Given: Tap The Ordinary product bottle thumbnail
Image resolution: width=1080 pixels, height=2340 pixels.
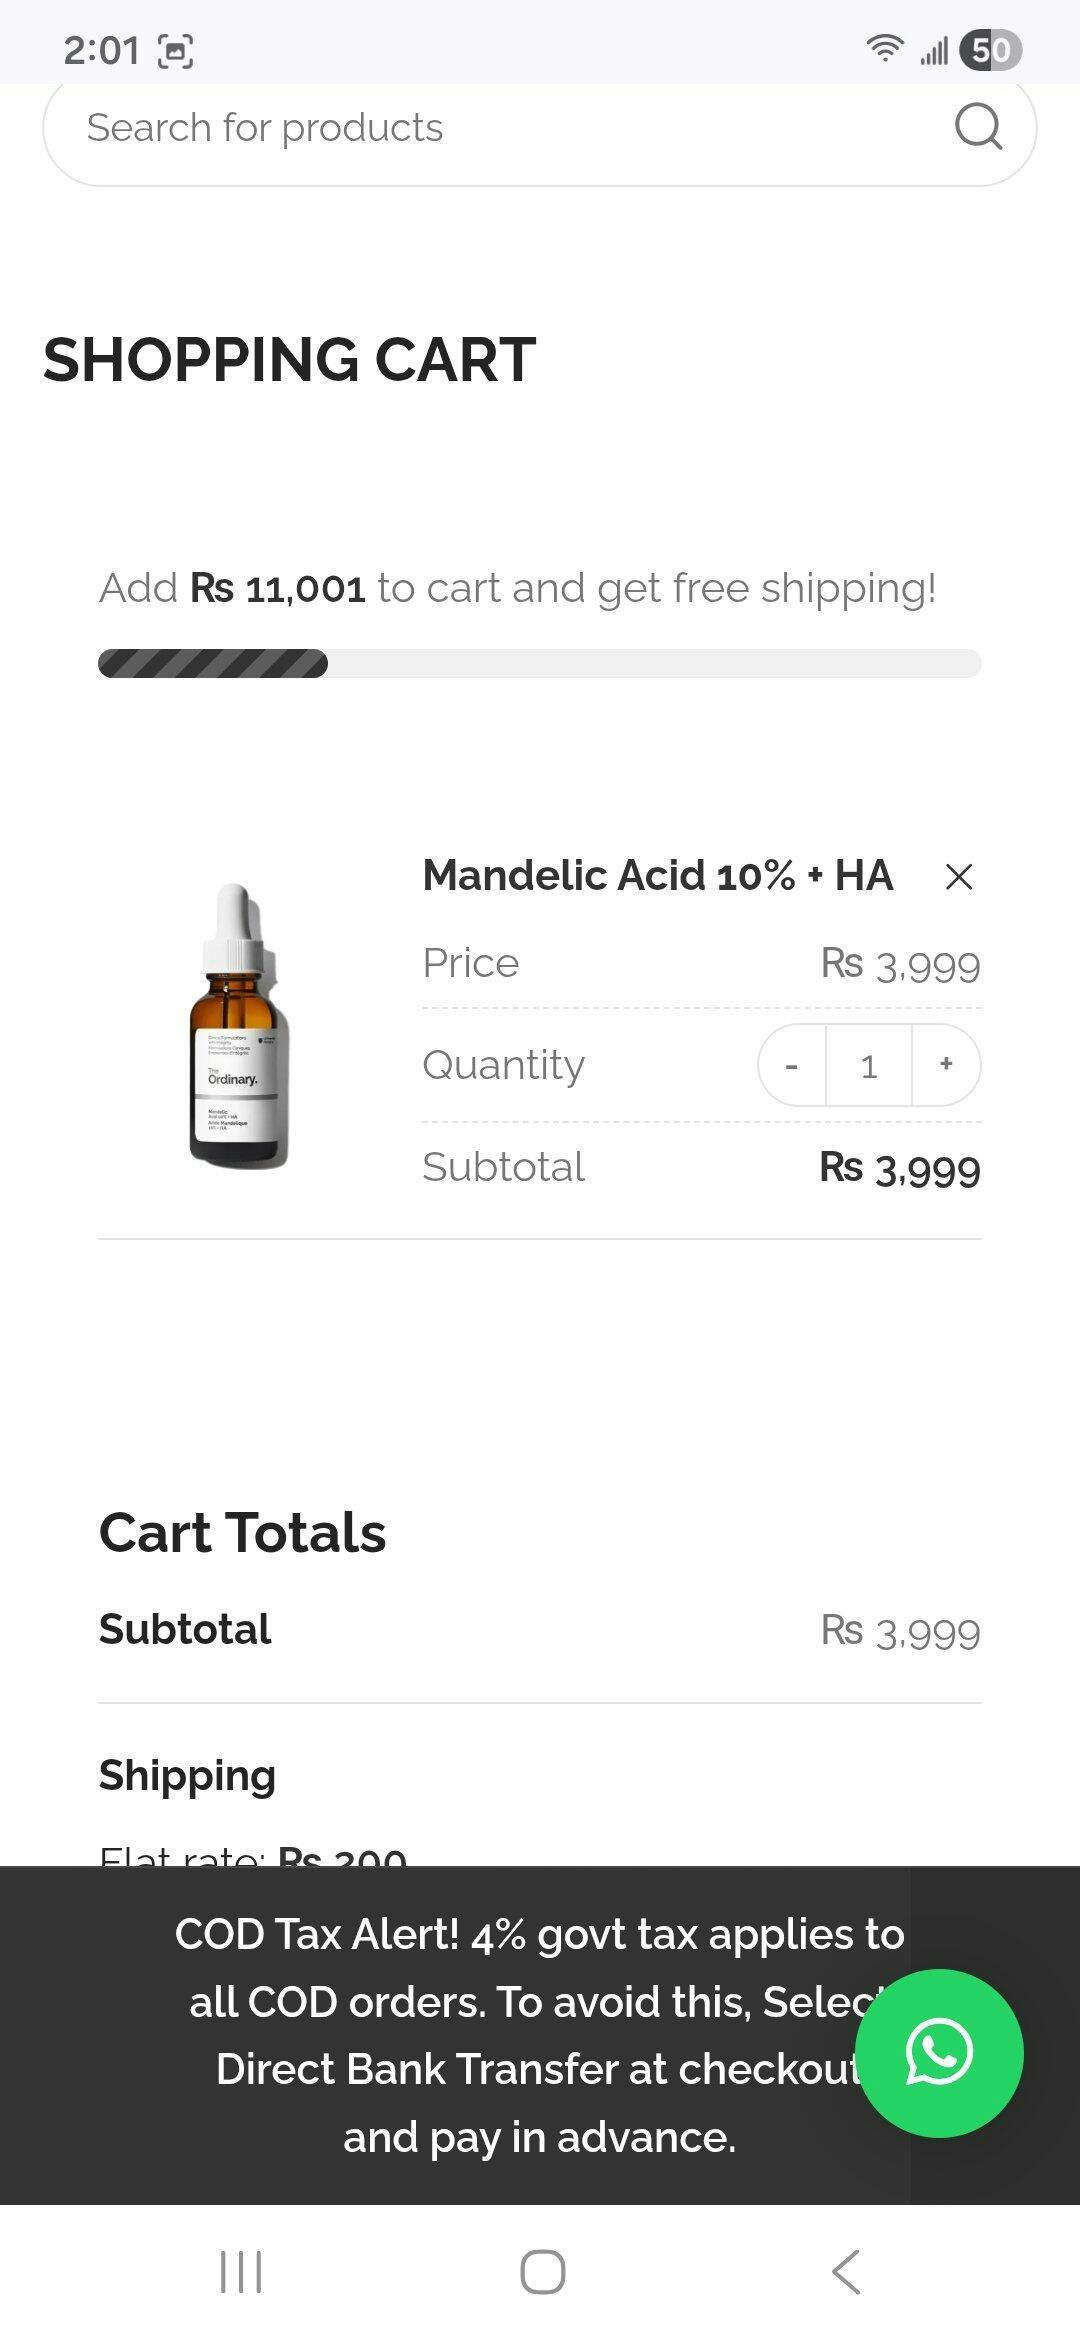Looking at the screenshot, I should (238, 1025).
